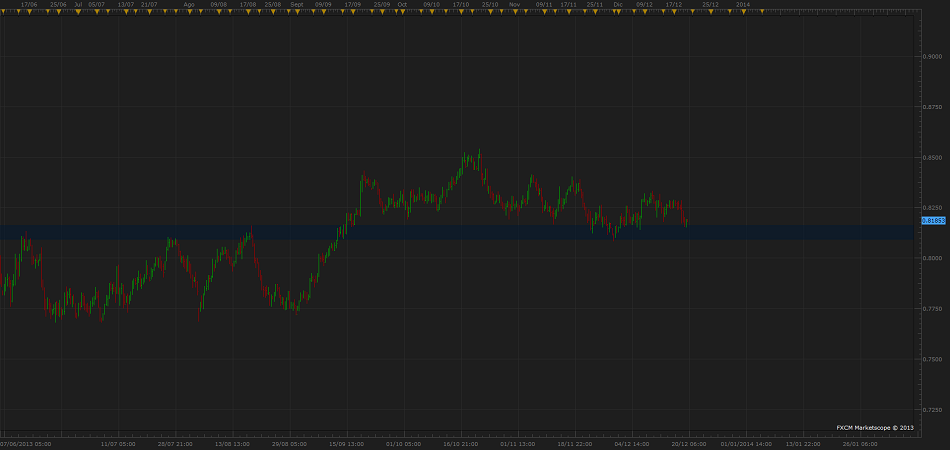This screenshot has width=950, height=450.
Task: Click the 0.7250 level on the price scale
Action: 931,409
